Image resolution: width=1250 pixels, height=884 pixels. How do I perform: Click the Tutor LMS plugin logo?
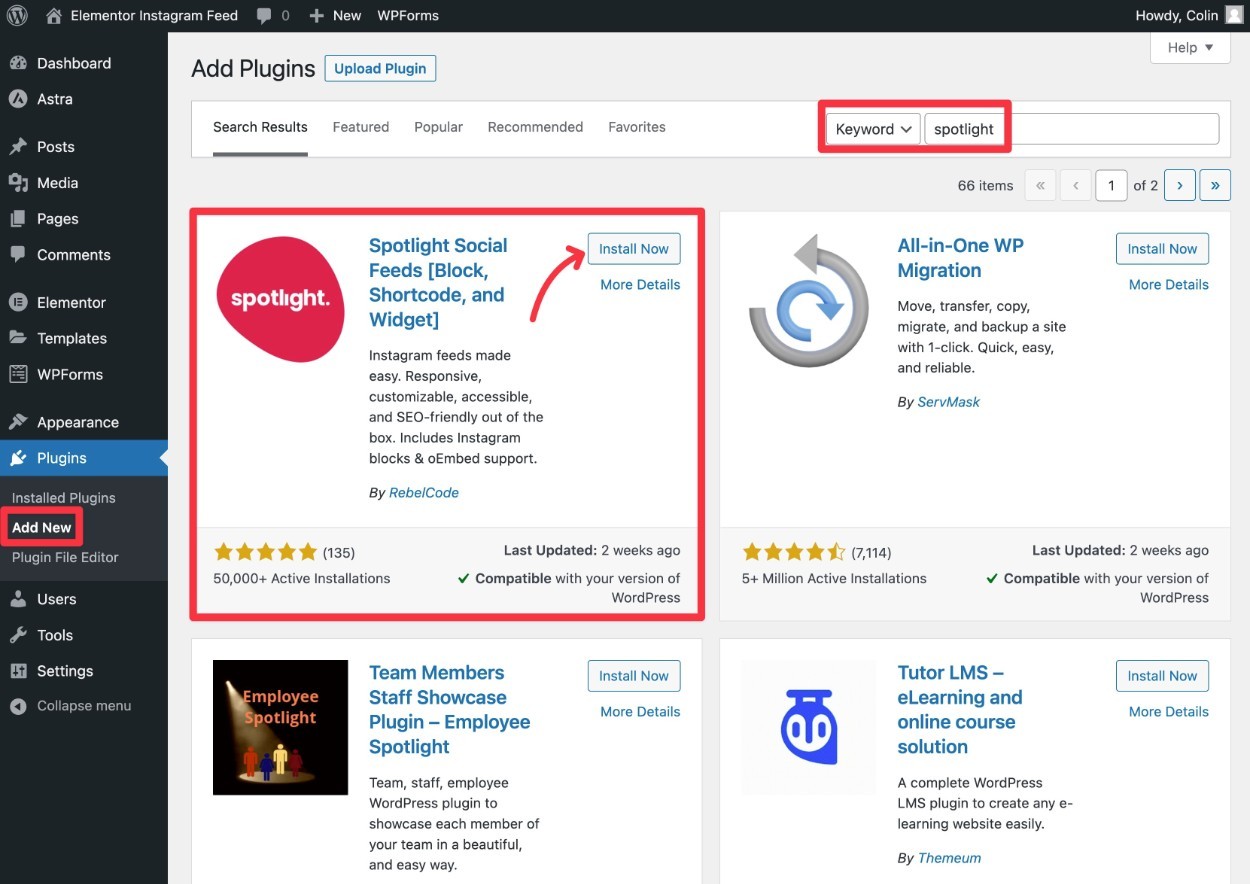tap(808, 727)
